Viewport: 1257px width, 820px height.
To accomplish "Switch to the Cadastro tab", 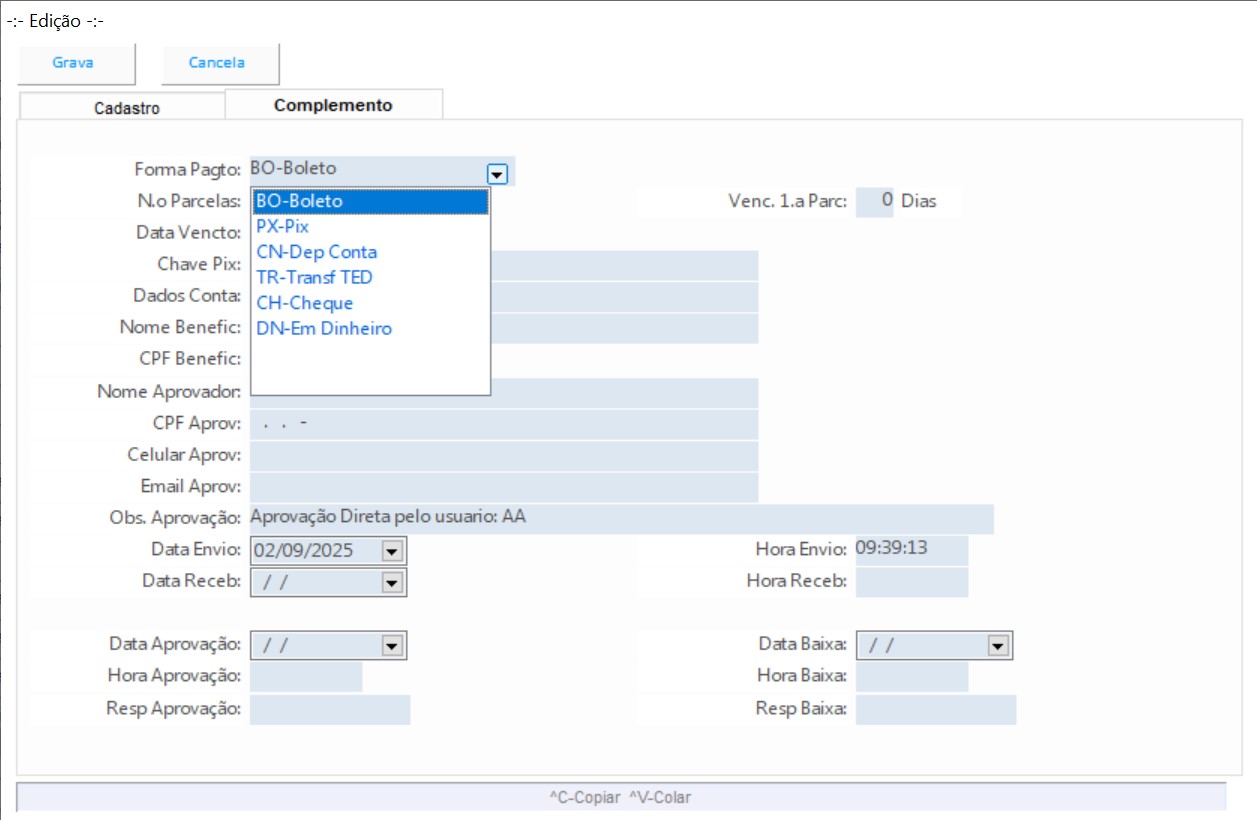I will 126,108.
